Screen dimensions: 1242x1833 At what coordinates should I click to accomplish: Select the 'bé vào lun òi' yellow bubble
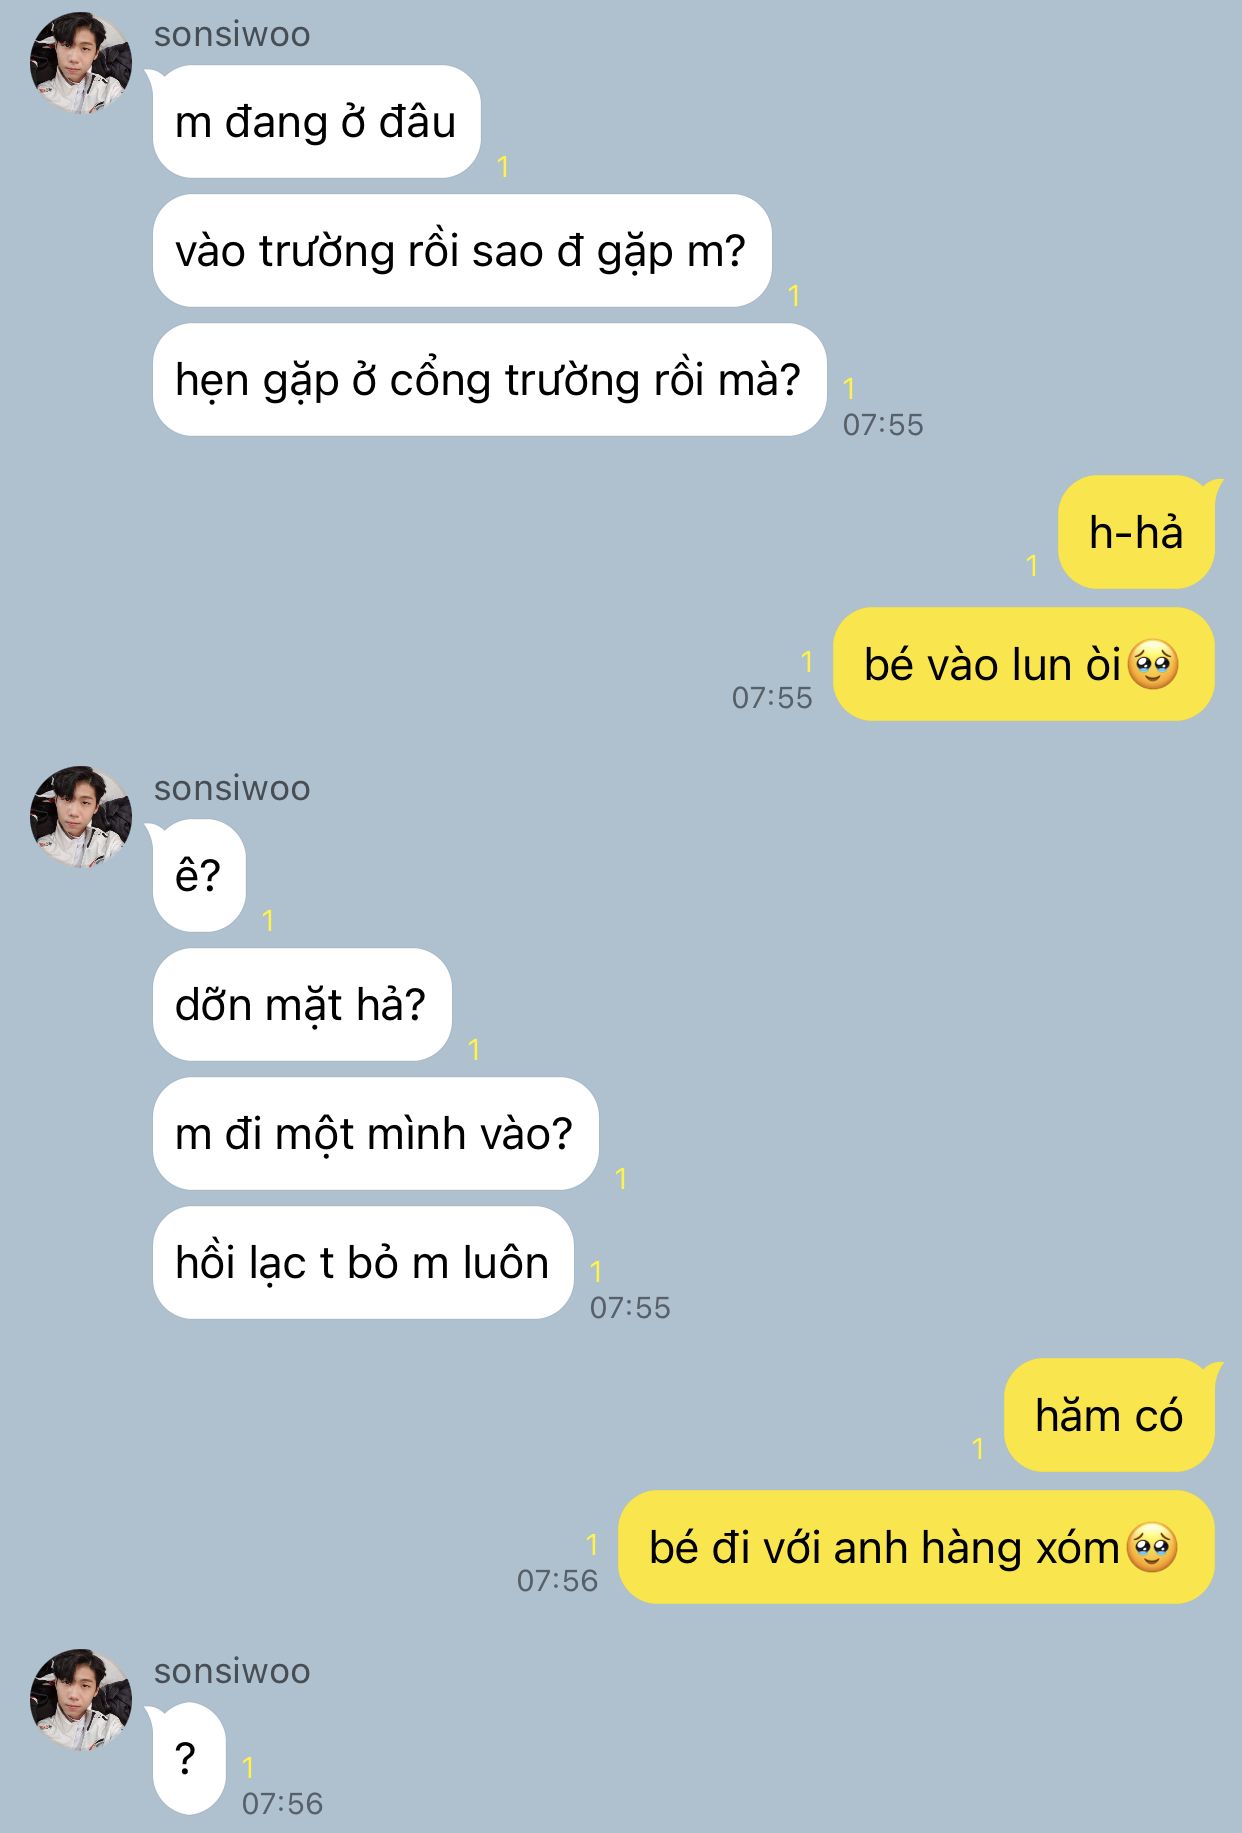pyautogui.click(x=1024, y=664)
